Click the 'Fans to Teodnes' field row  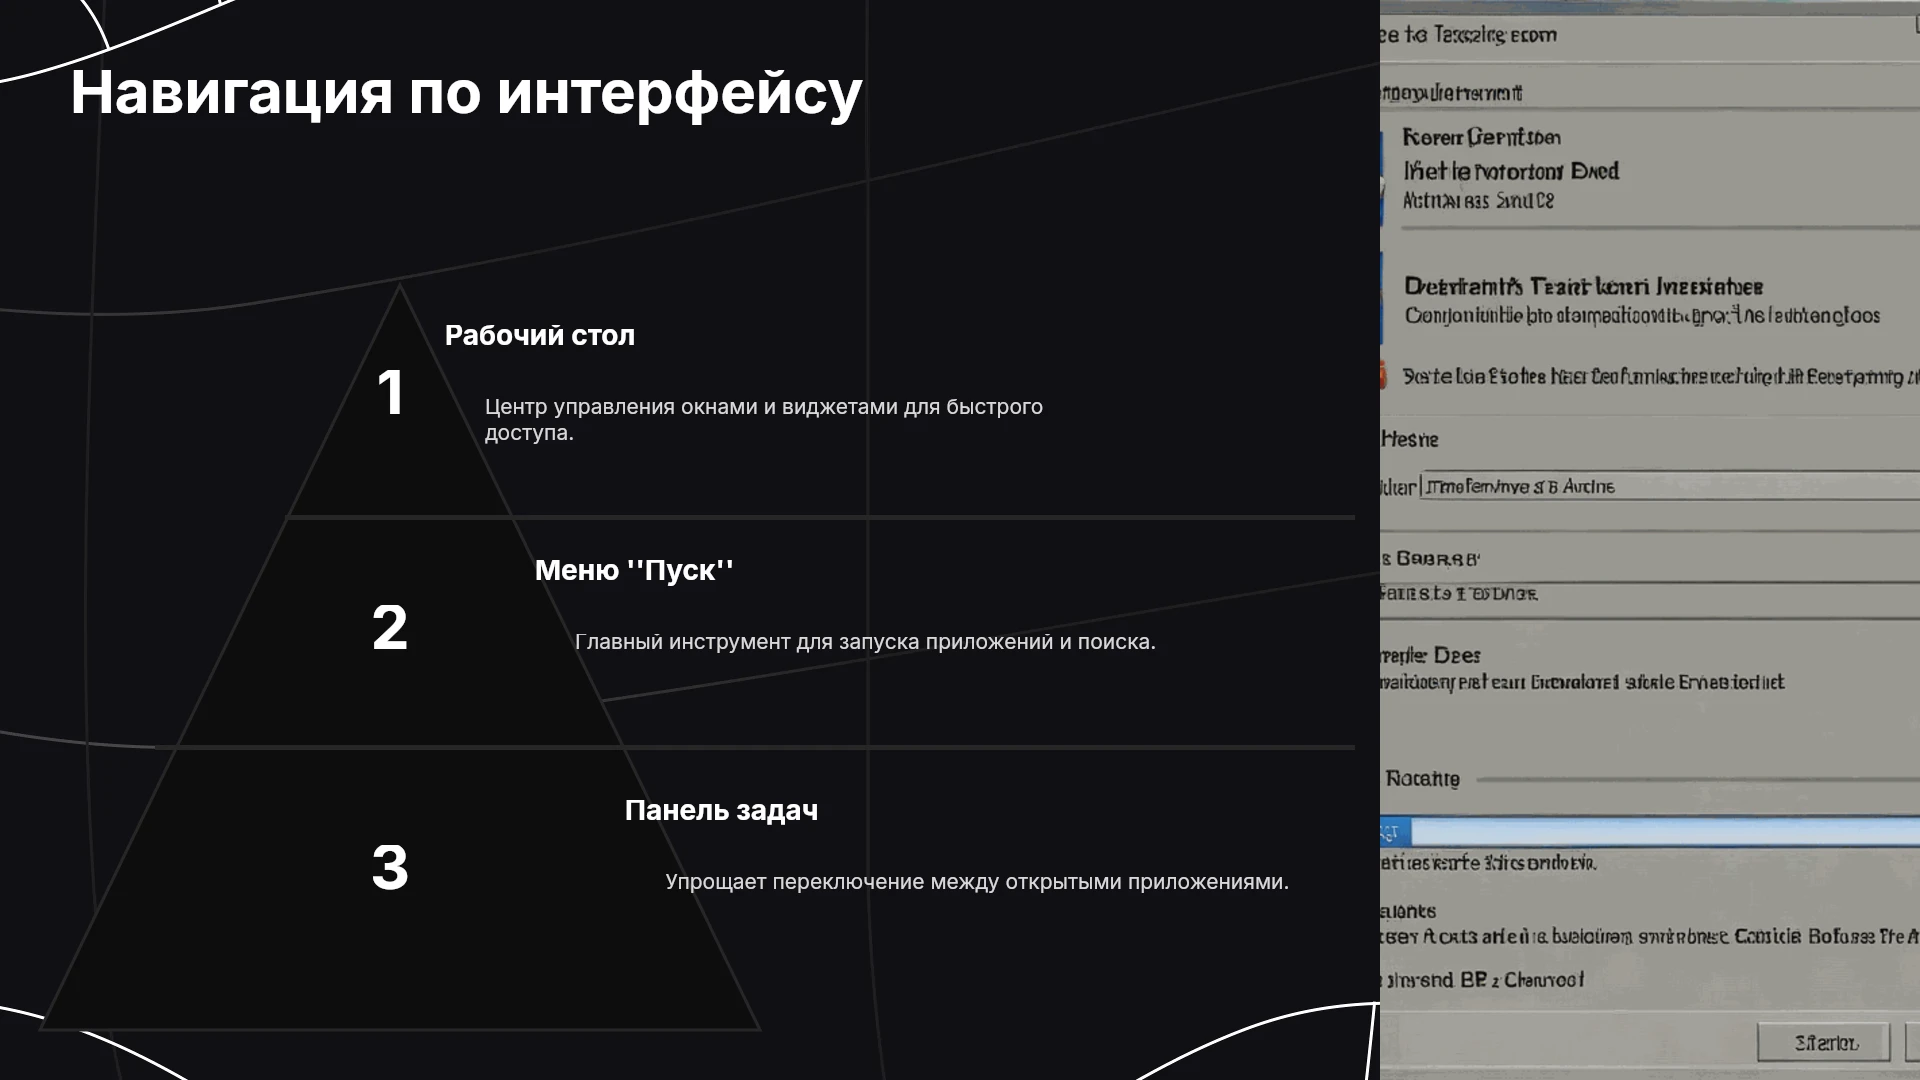[x=1650, y=594]
